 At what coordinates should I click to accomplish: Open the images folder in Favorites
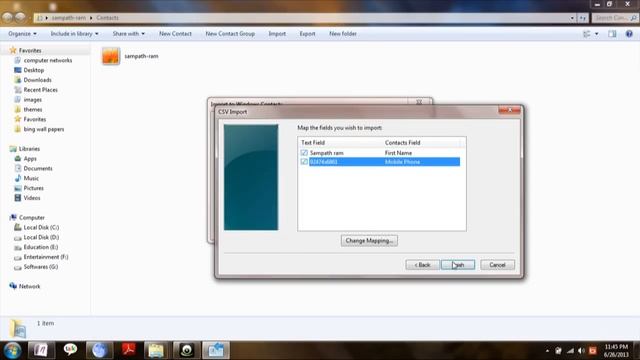click(32, 100)
